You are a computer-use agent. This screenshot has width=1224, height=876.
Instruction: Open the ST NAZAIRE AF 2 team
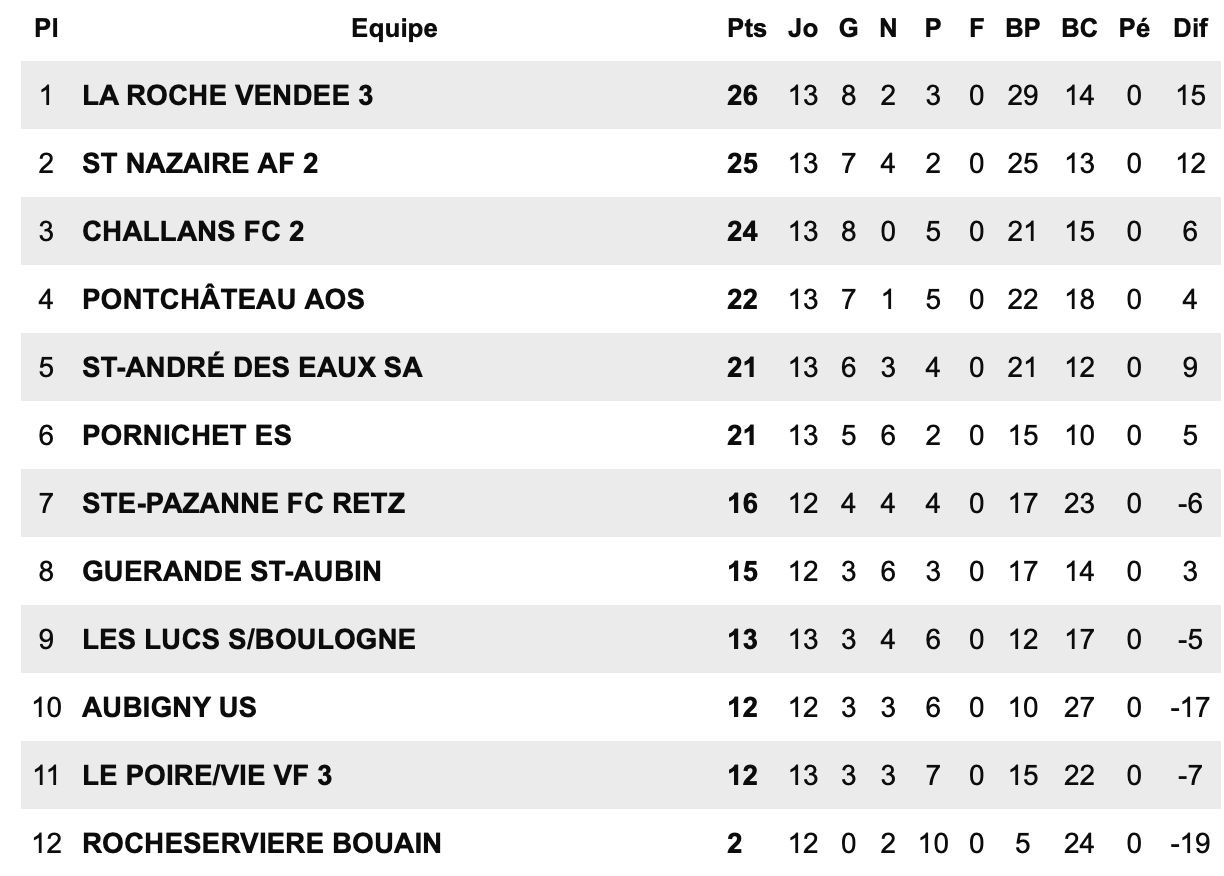tap(200, 163)
